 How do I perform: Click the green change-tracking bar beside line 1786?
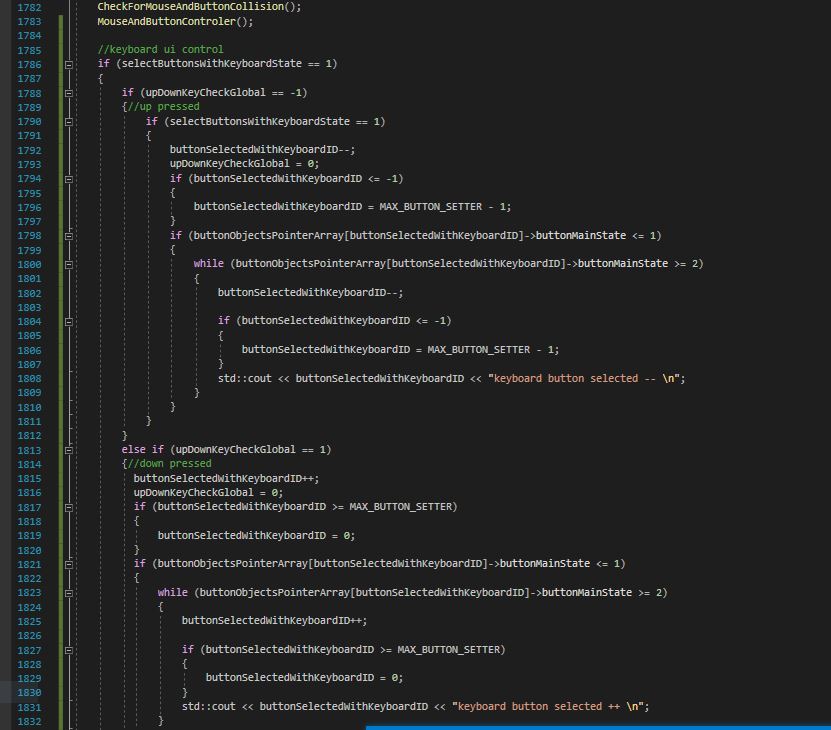tap(59, 64)
